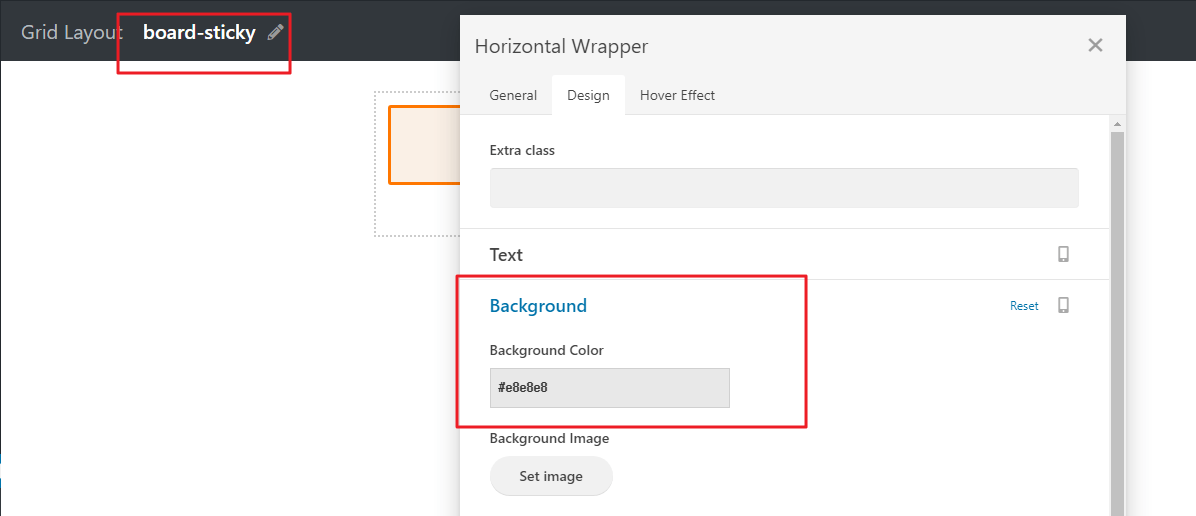Reset the Background settings
Image resolution: width=1196 pixels, height=516 pixels.
(x=1024, y=306)
